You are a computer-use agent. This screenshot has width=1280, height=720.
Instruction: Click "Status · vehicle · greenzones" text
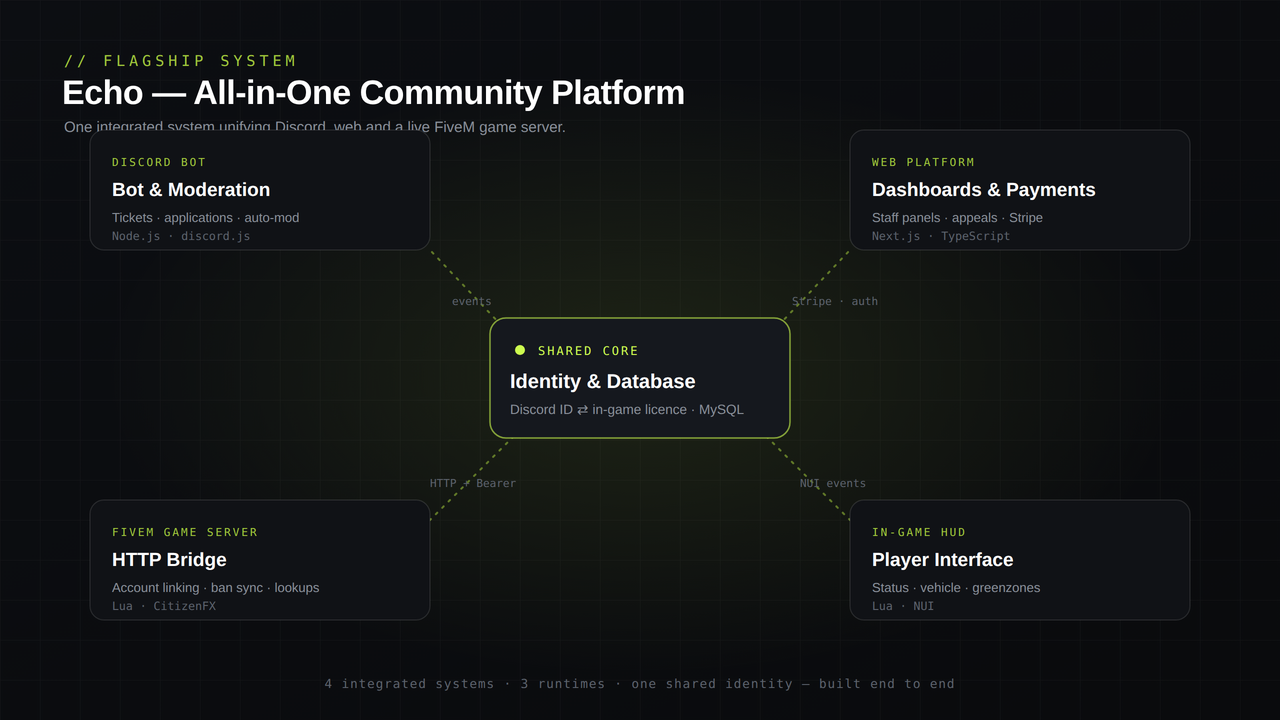click(x=956, y=588)
